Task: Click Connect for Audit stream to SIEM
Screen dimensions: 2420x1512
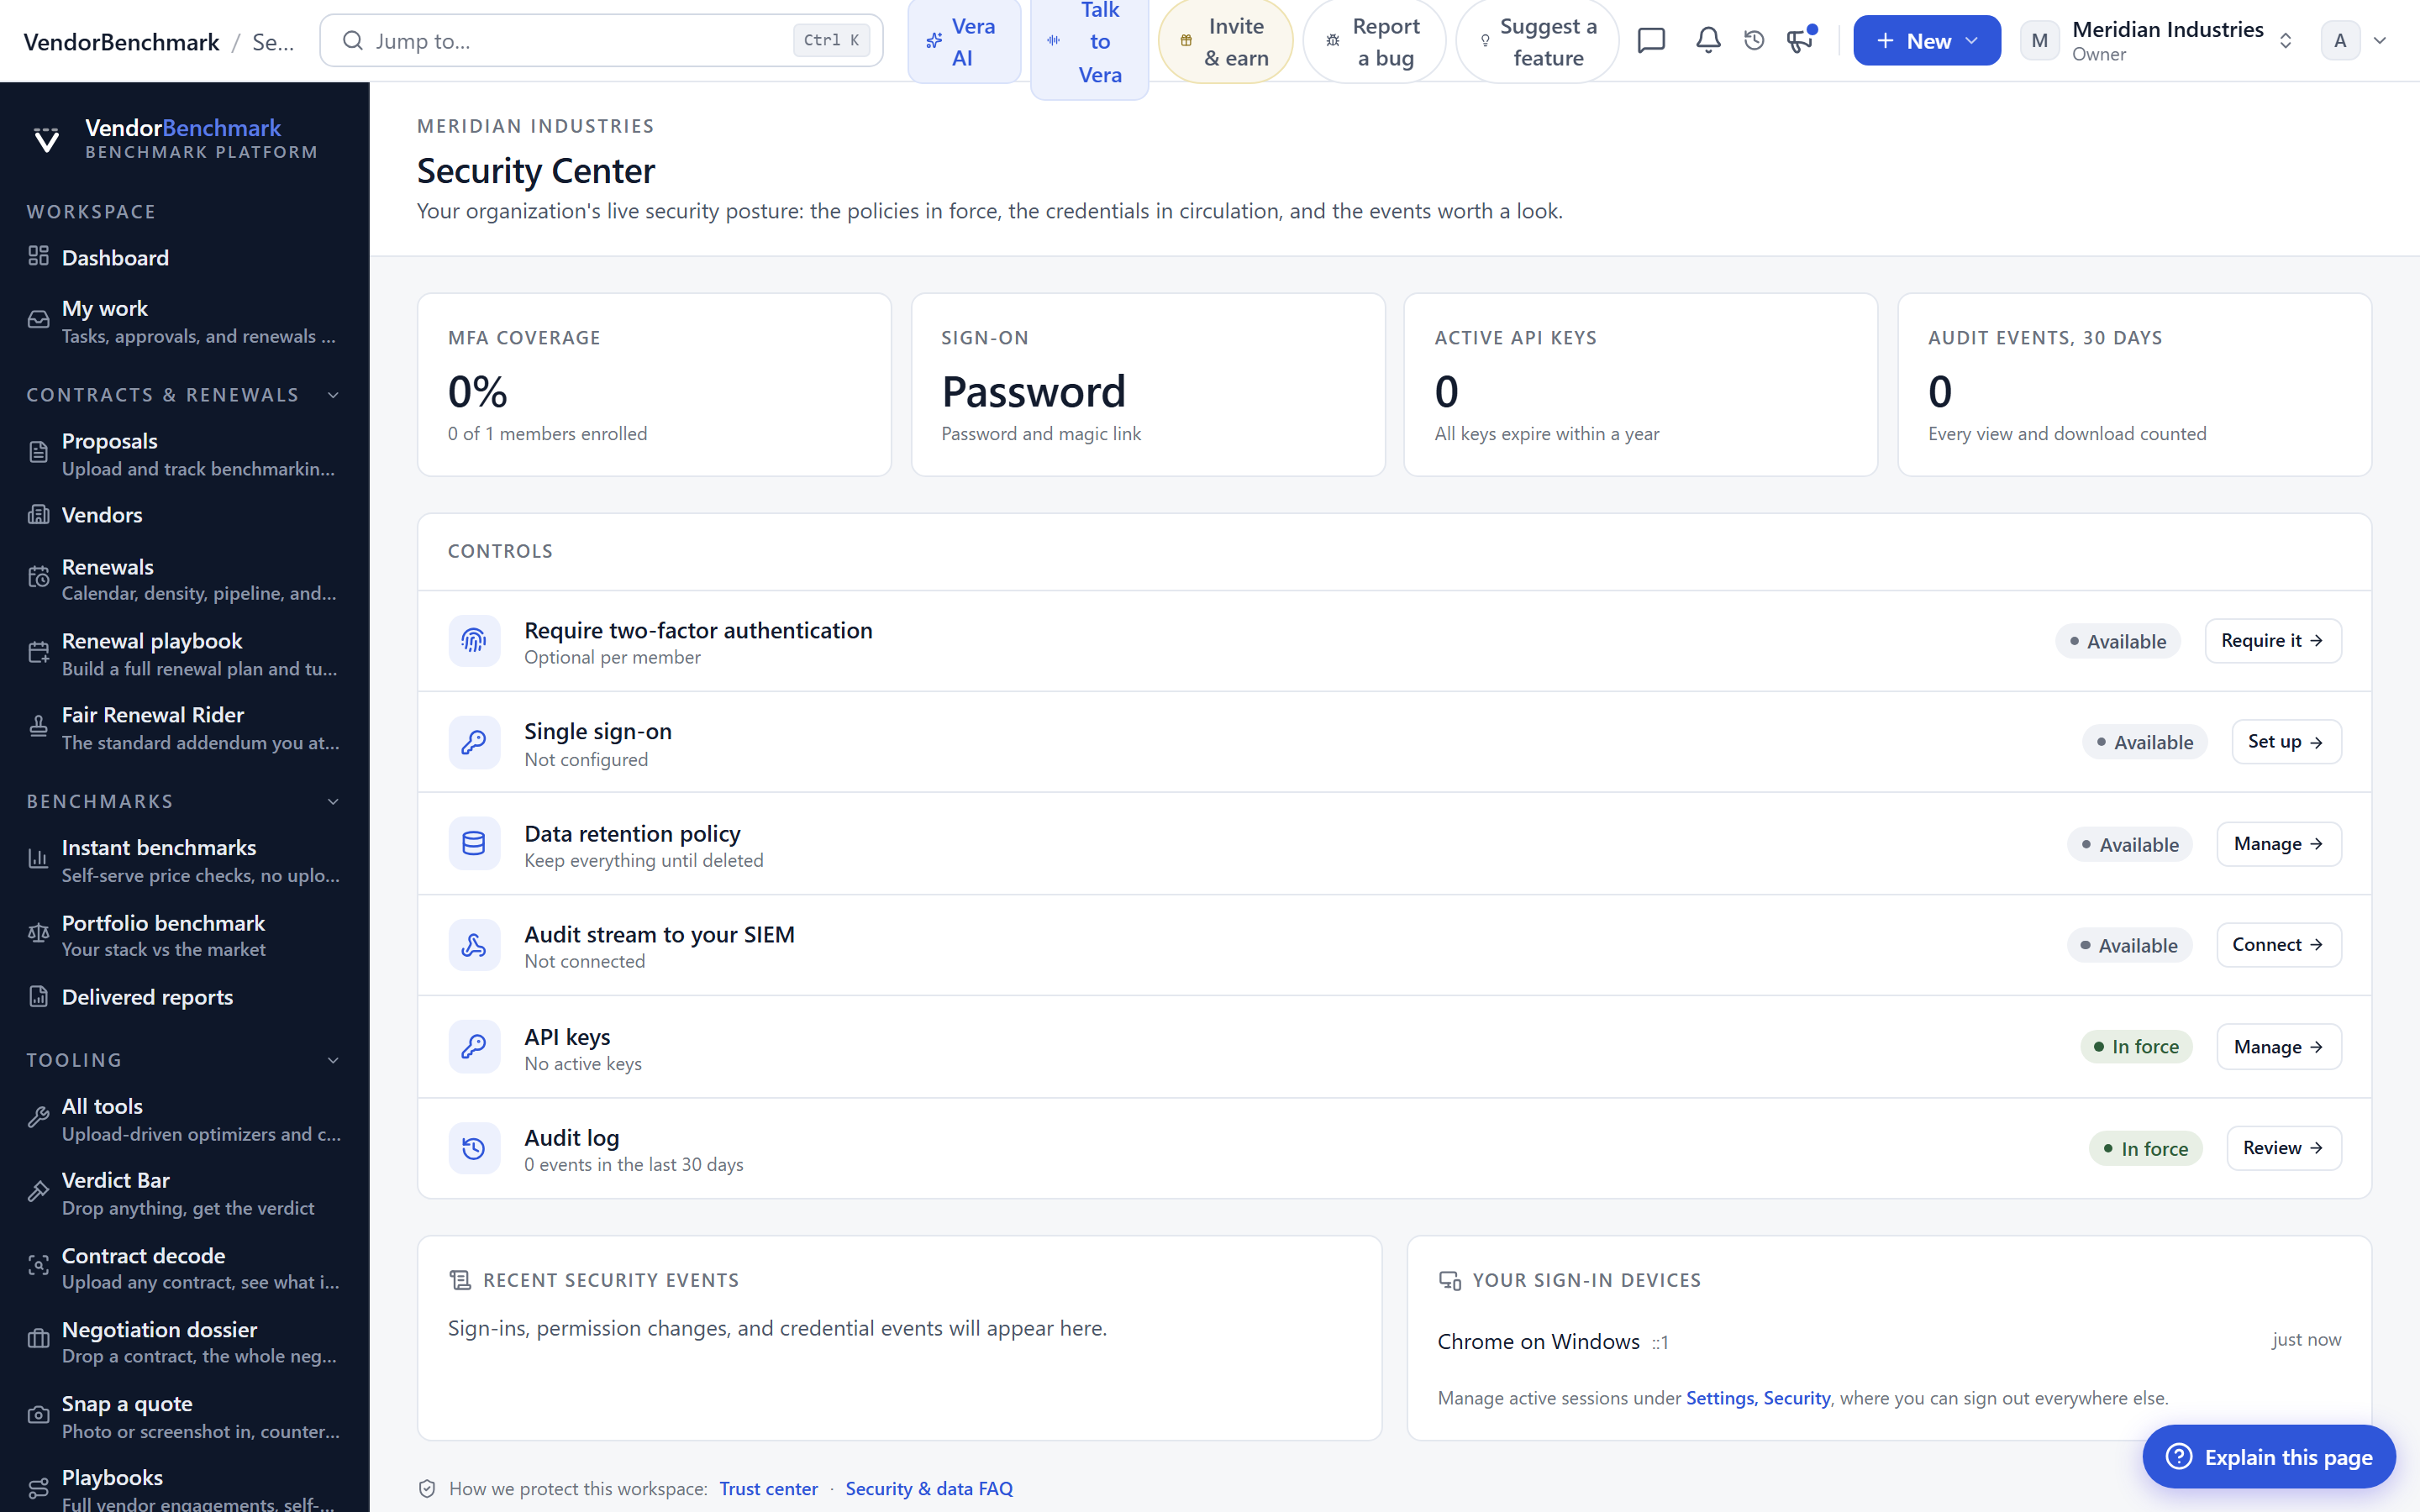Action: coord(2279,945)
